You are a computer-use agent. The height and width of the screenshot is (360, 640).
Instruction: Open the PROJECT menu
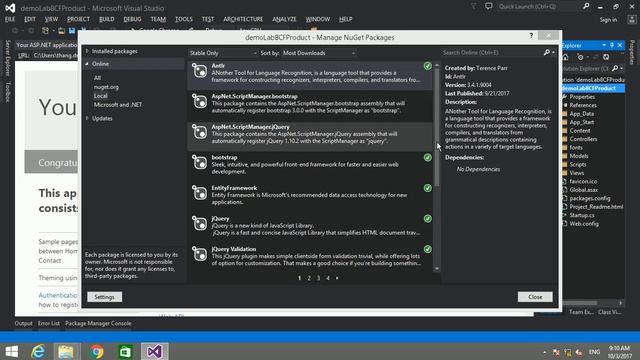click(78, 19)
